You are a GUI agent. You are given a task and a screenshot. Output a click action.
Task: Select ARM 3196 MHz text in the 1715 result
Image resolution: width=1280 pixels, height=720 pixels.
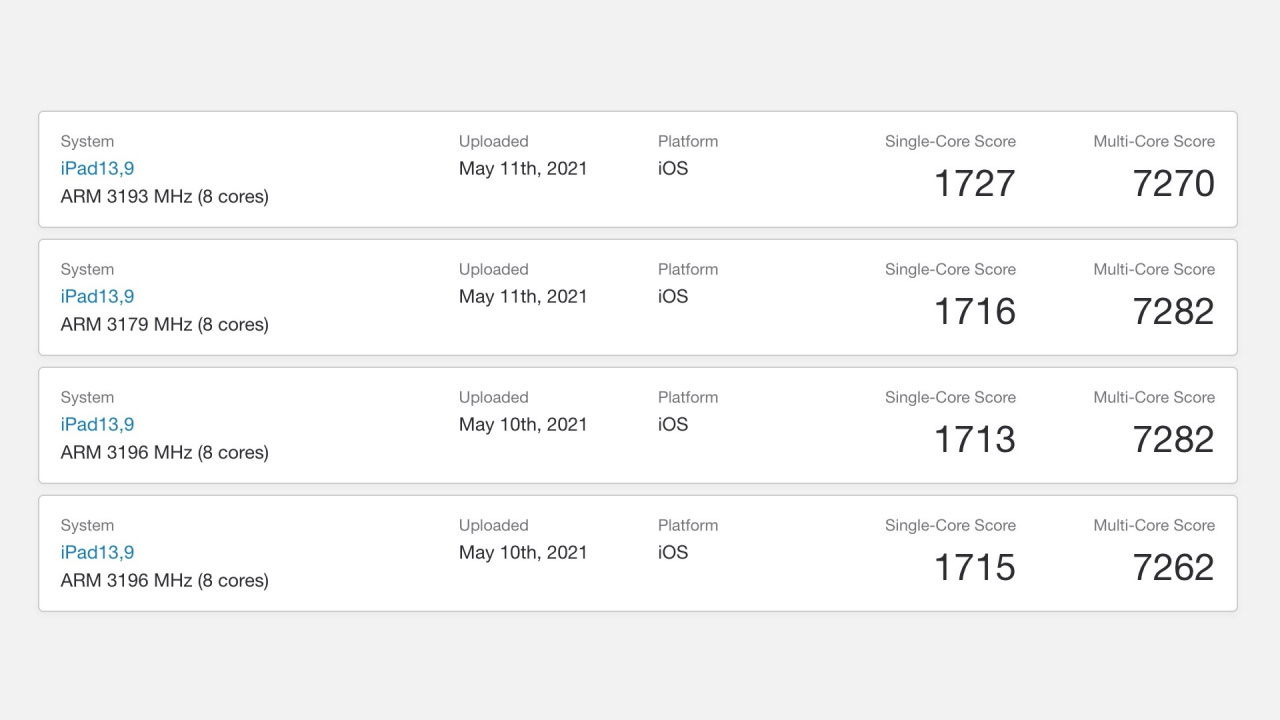(126, 581)
